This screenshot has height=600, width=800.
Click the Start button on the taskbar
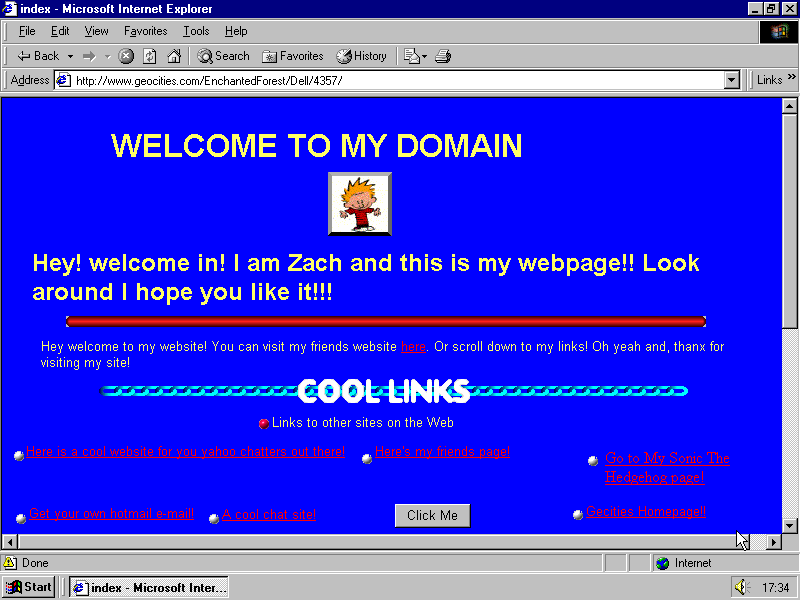29,587
